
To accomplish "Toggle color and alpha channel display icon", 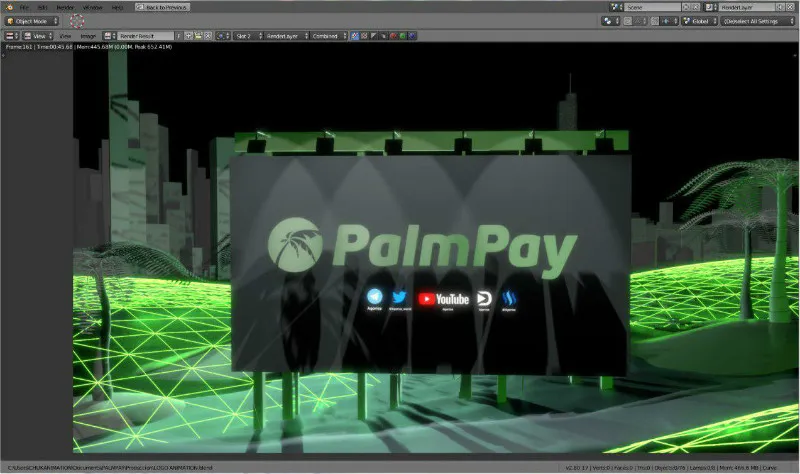I will 355,36.
